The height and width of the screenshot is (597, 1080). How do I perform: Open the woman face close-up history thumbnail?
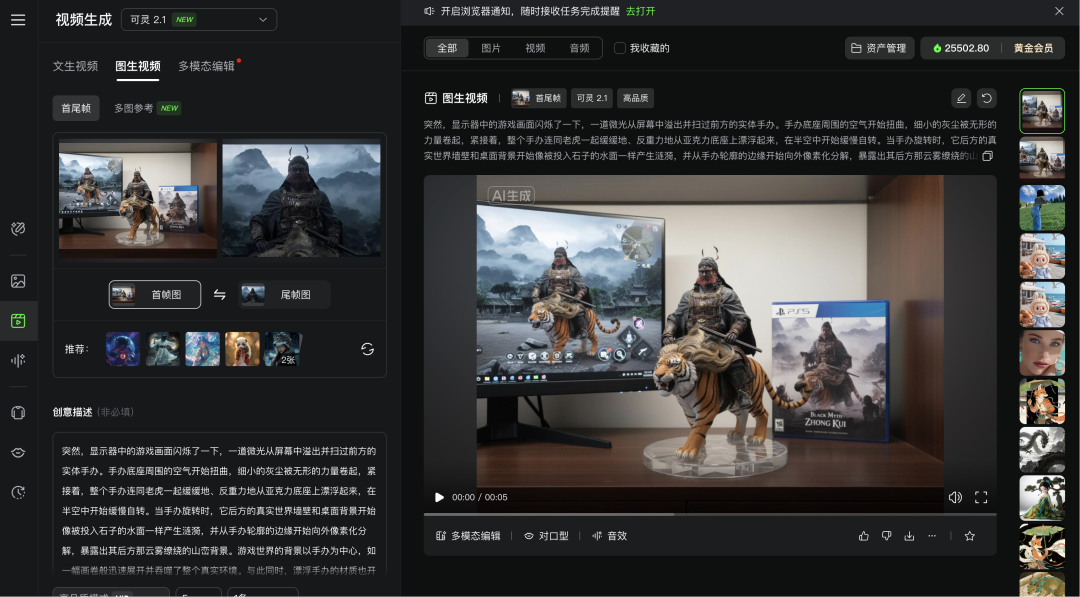tap(1042, 353)
